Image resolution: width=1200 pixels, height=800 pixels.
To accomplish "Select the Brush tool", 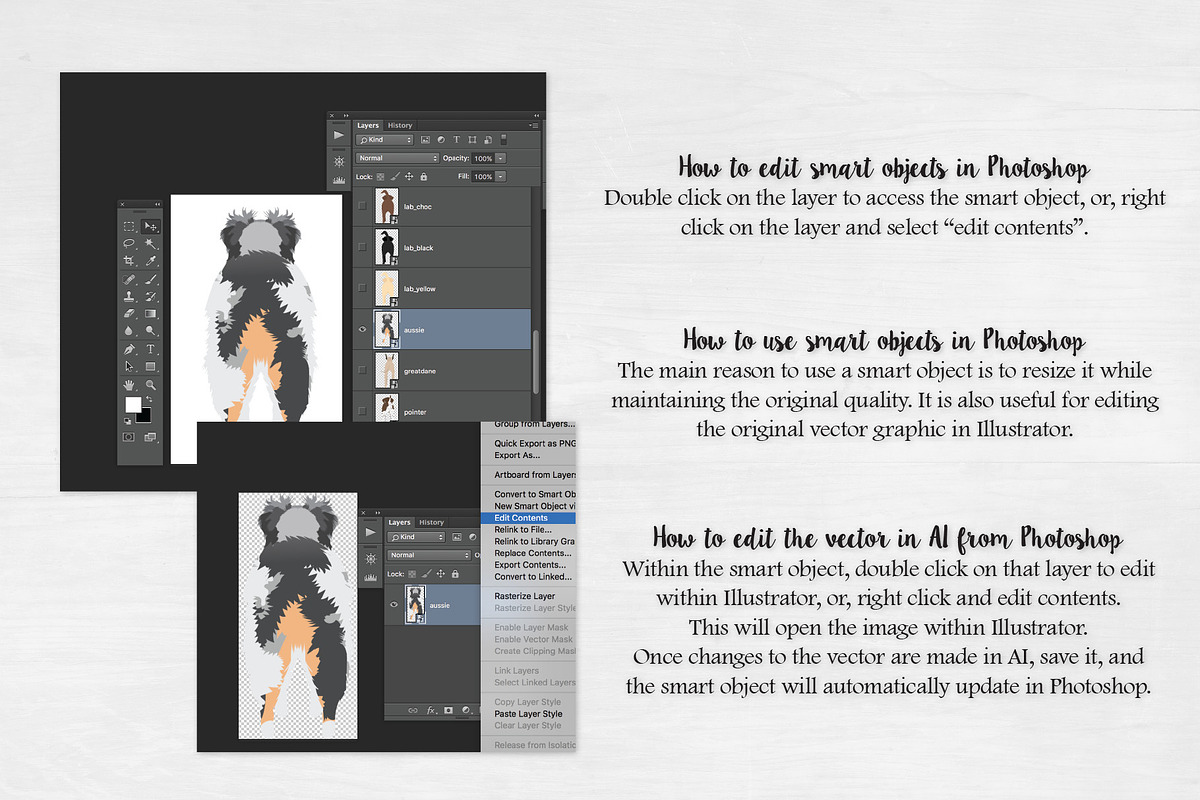I will pos(151,279).
